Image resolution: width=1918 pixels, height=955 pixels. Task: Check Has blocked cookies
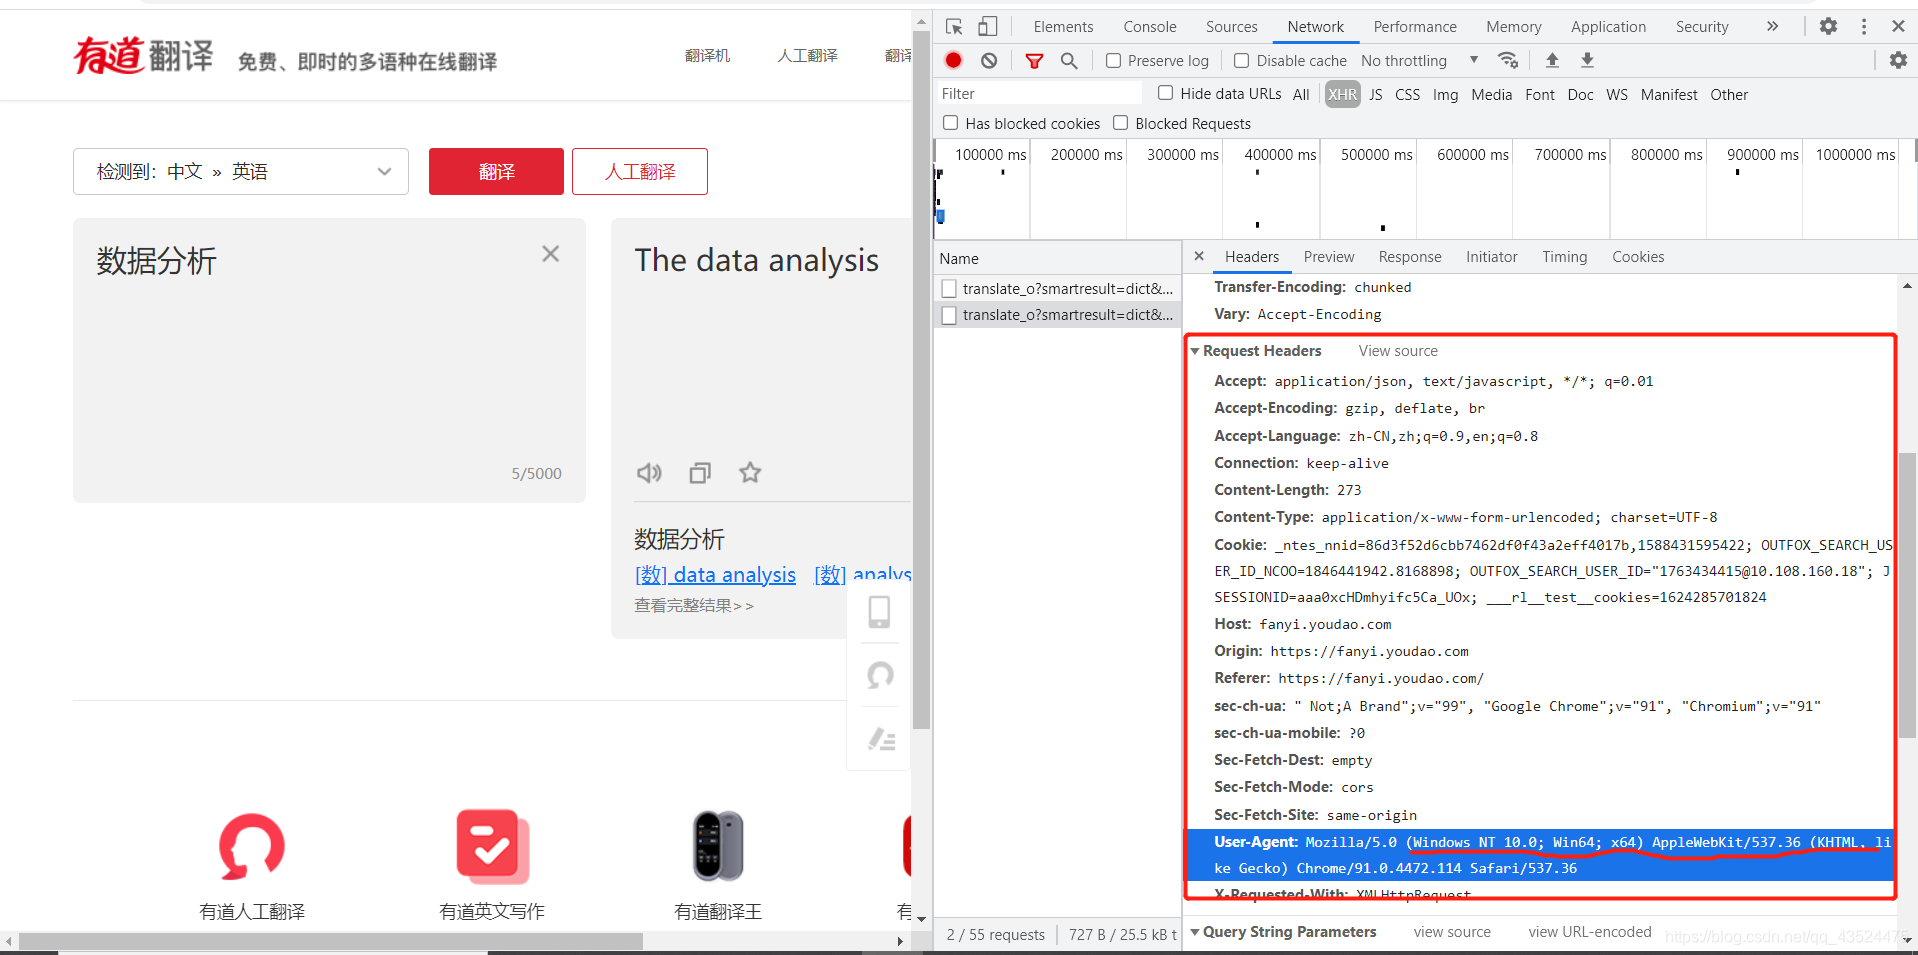coord(950,123)
